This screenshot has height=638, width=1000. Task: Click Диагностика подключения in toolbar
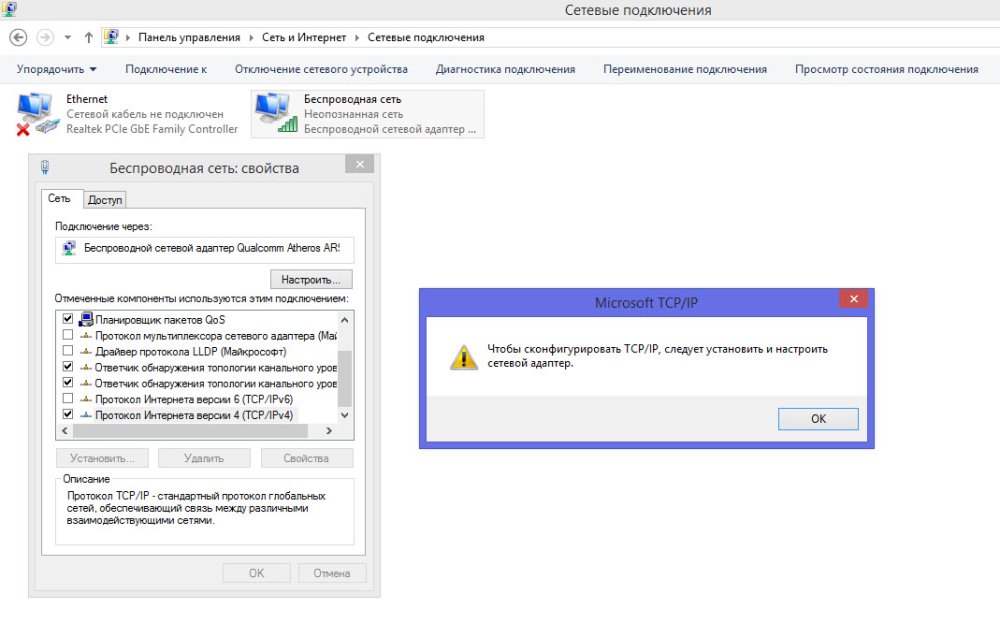tap(505, 69)
